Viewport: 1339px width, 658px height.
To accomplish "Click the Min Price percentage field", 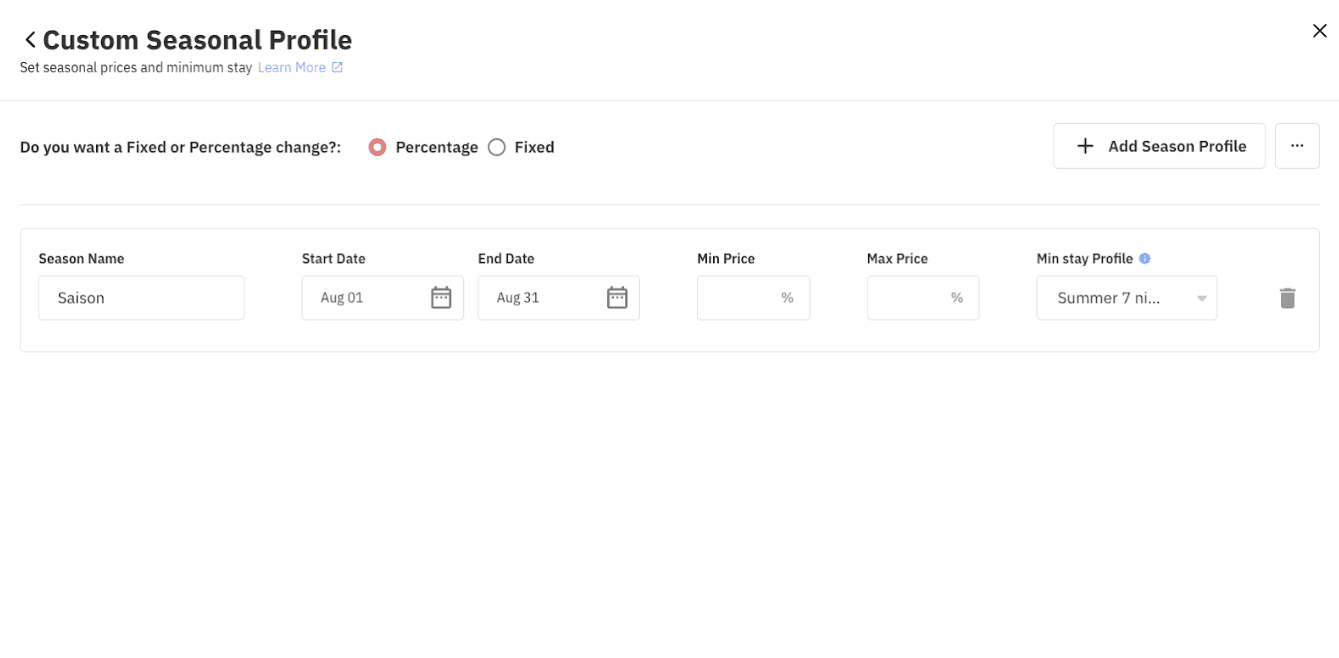I will (x=753, y=297).
